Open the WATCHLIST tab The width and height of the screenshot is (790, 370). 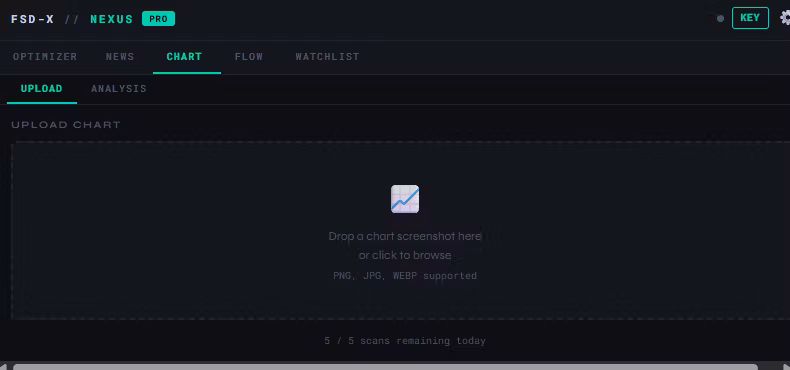pyautogui.click(x=327, y=56)
